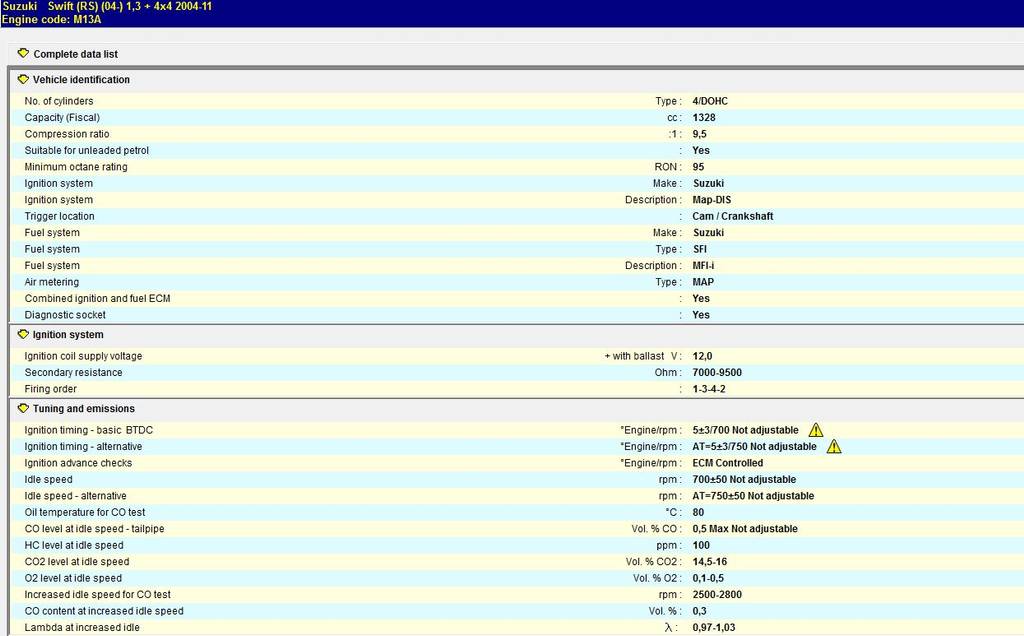Select 'CO content at increased idle speed' label

pos(104,611)
